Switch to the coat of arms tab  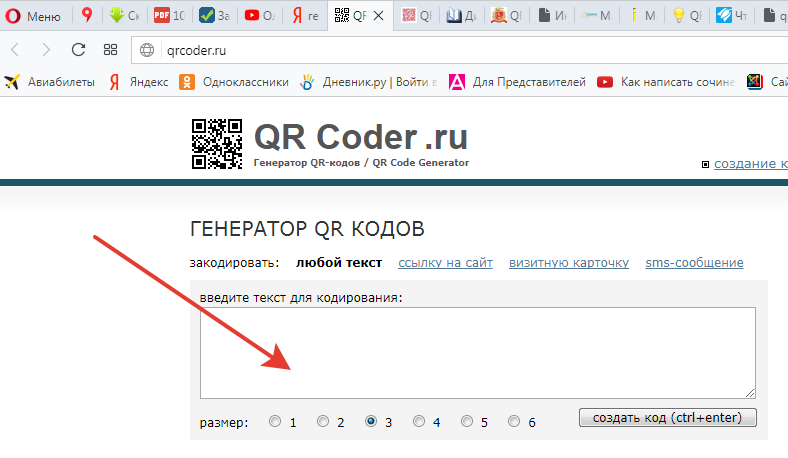pyautogui.click(x=506, y=16)
